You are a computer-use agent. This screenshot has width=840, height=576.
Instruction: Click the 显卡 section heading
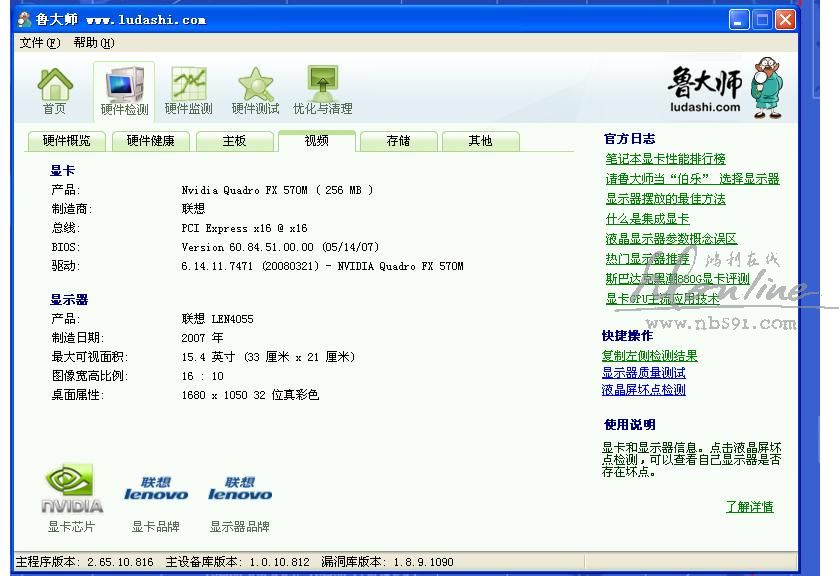point(63,171)
